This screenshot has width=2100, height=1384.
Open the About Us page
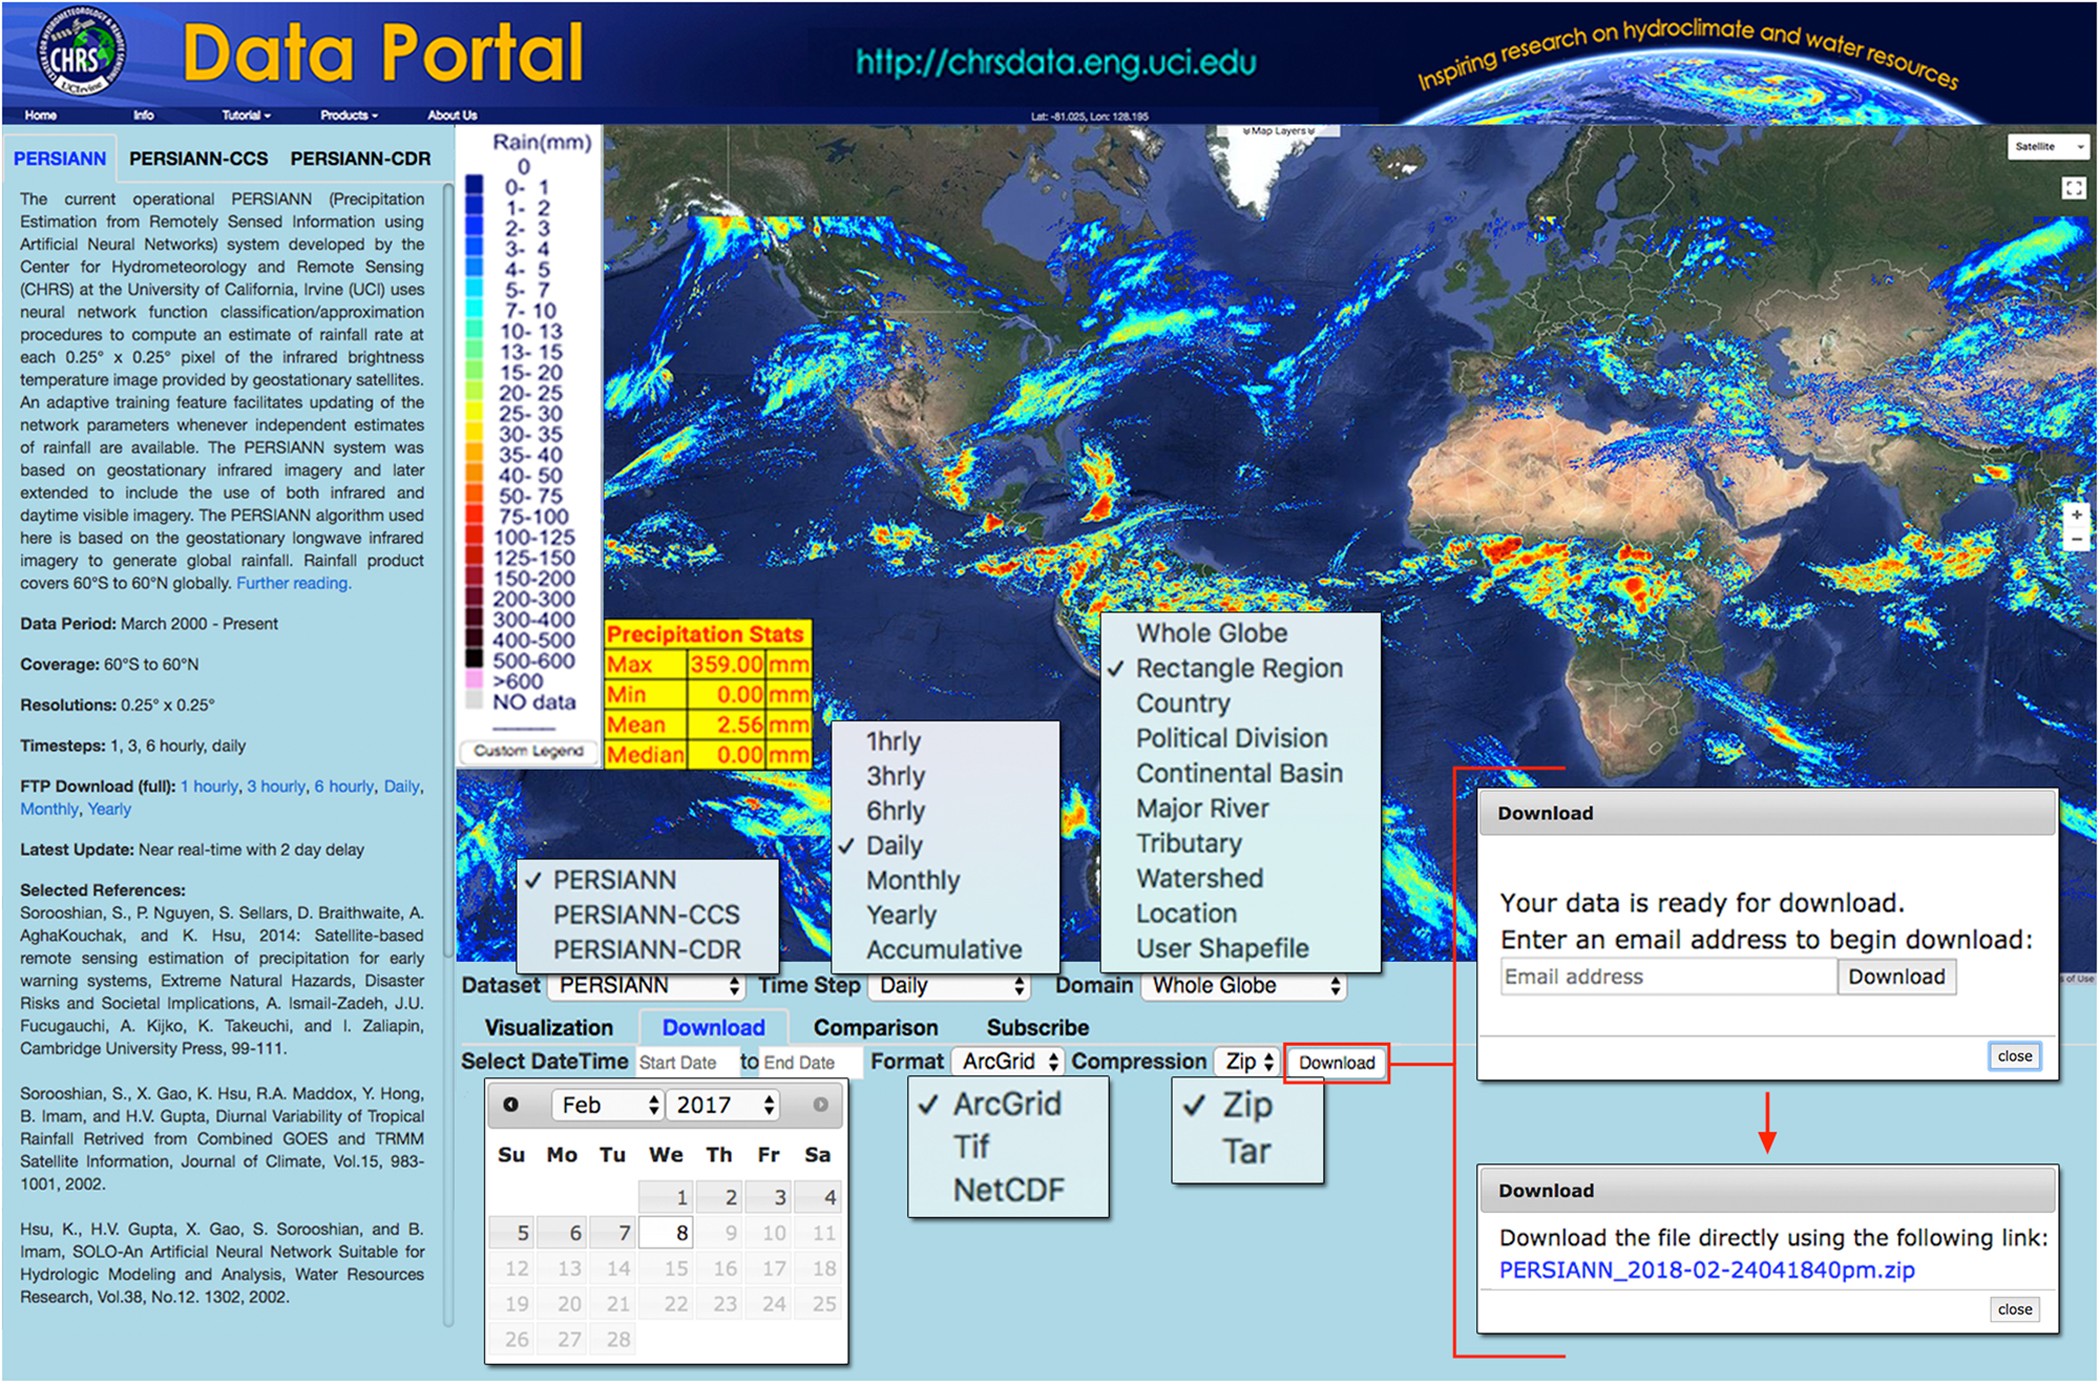point(452,115)
